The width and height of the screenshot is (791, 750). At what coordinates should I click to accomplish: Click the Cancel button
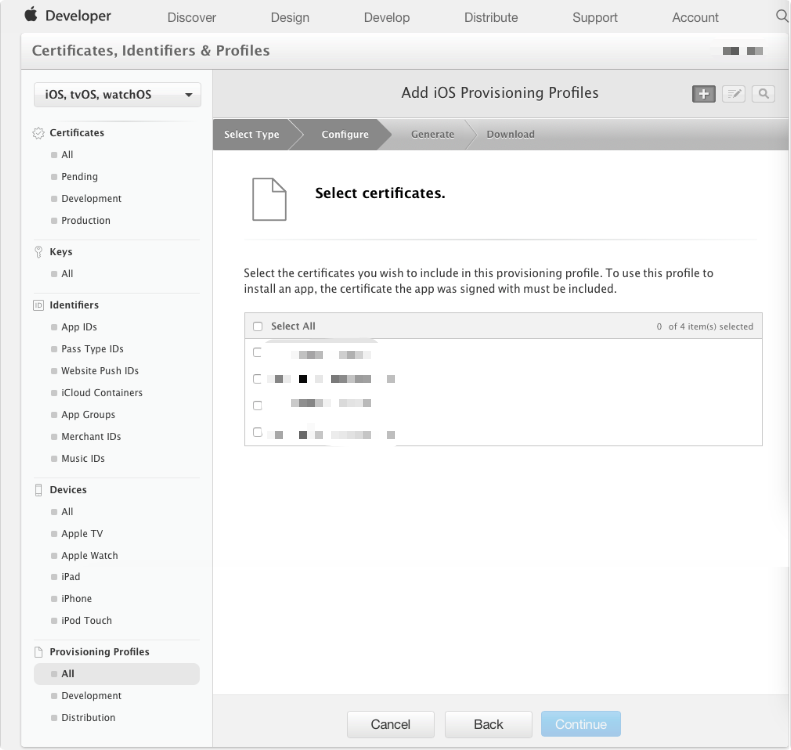[x=391, y=725]
